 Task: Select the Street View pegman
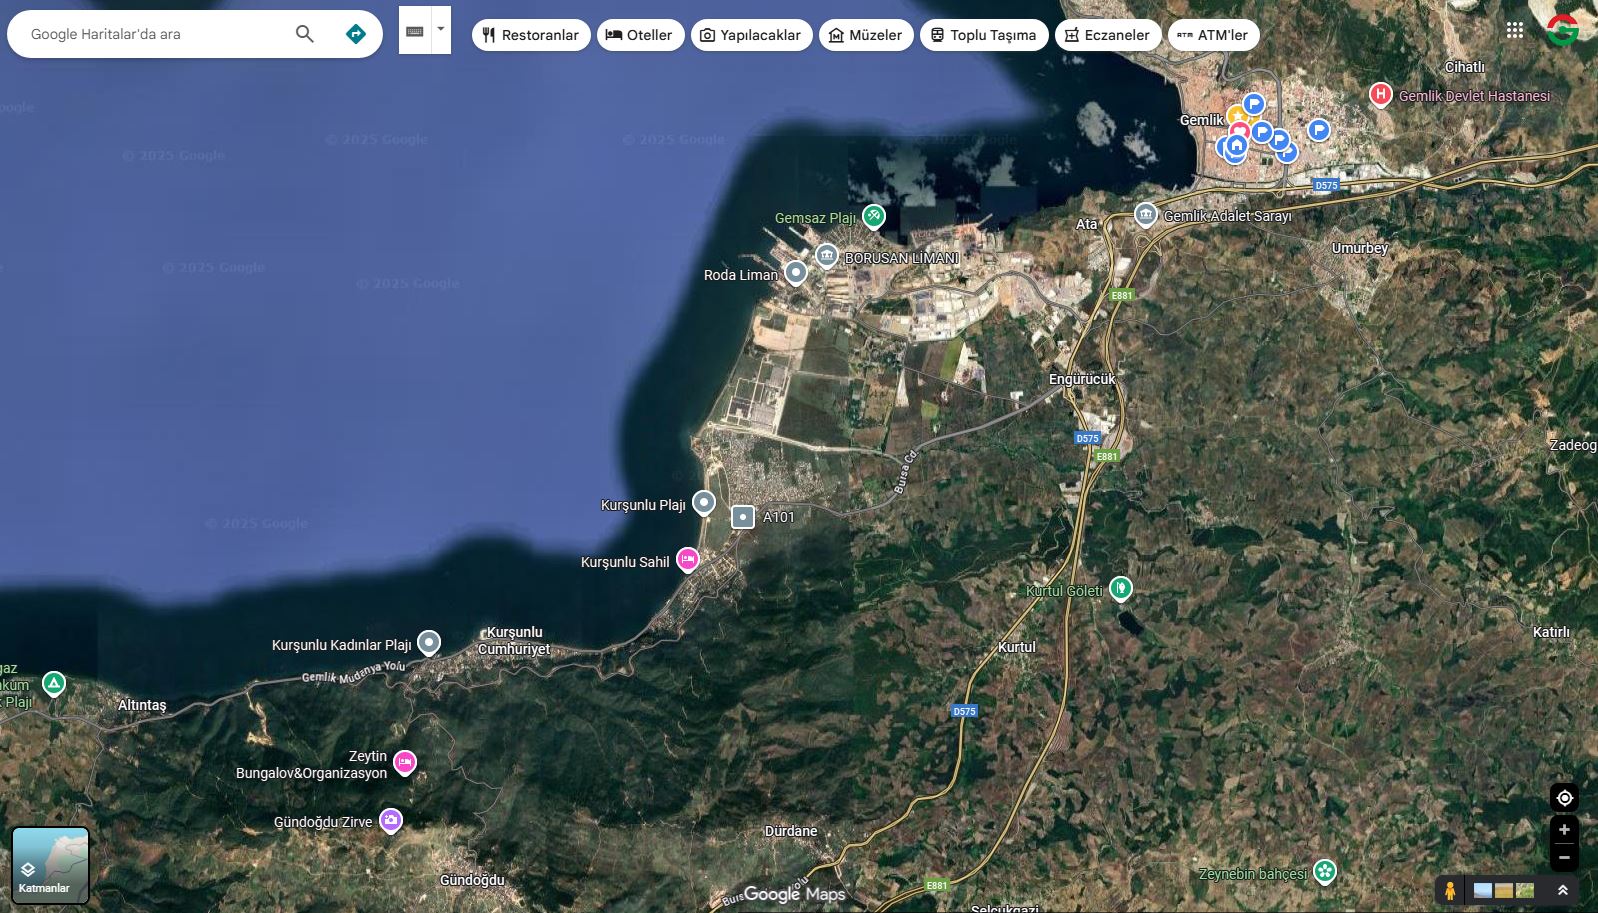pos(1449,890)
